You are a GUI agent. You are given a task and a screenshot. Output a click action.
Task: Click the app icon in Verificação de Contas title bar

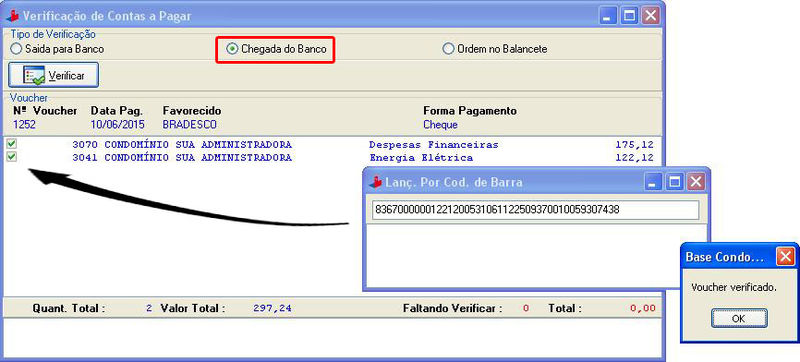coord(12,16)
